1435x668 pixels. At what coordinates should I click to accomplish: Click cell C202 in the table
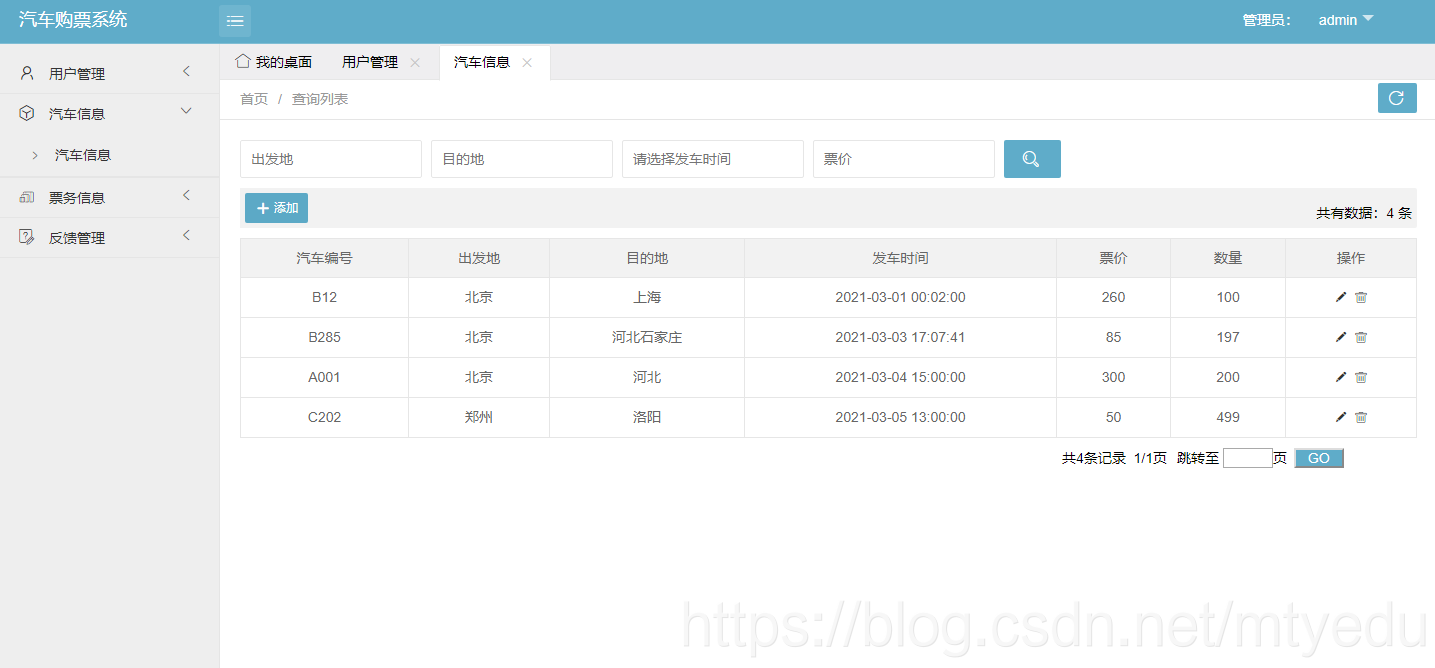pos(324,417)
